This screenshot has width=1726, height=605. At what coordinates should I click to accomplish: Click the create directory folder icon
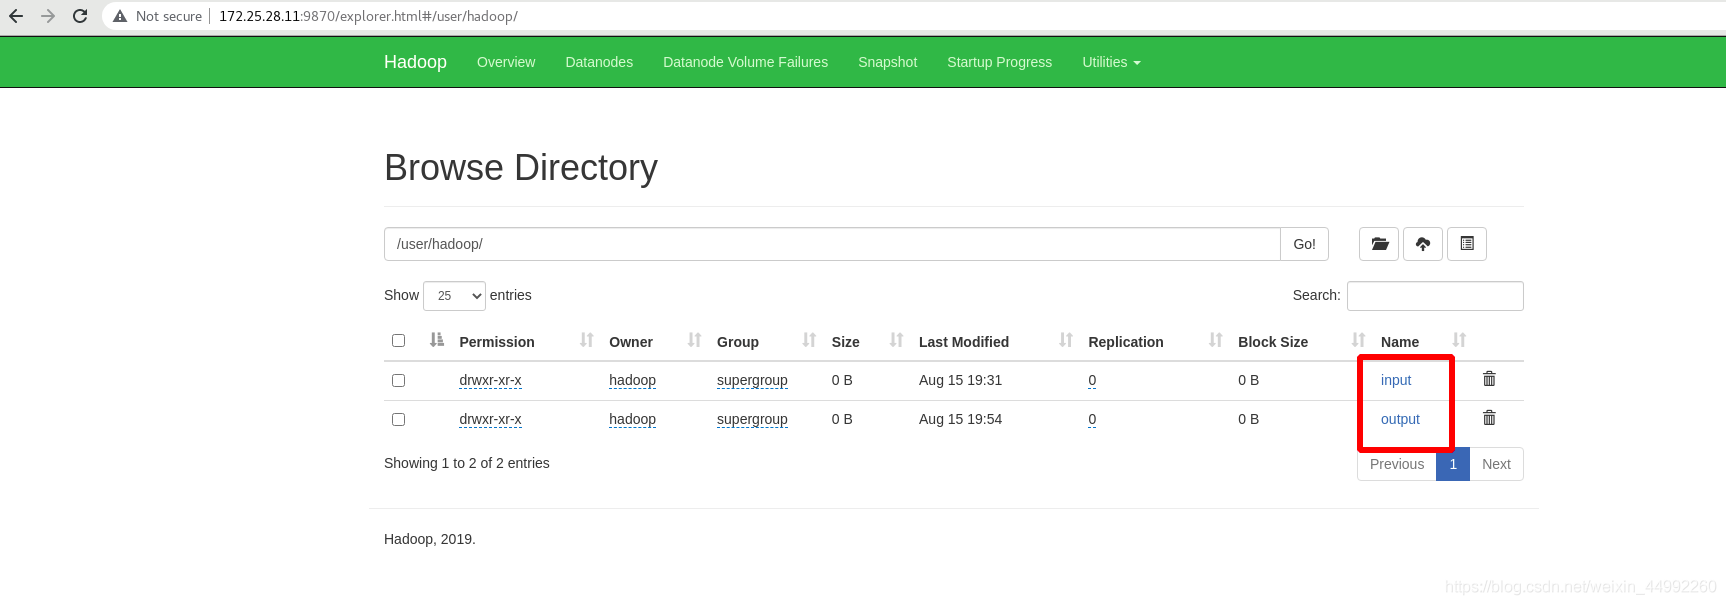[1379, 244]
